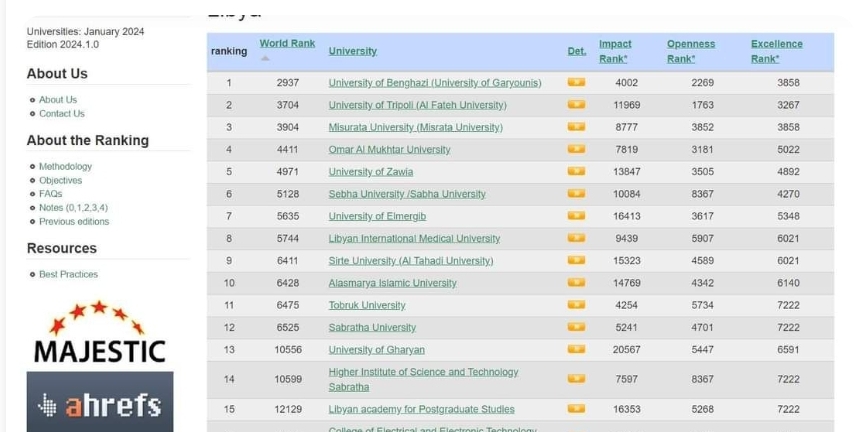
Task: Open the FAQs link
Action: (x=51, y=194)
